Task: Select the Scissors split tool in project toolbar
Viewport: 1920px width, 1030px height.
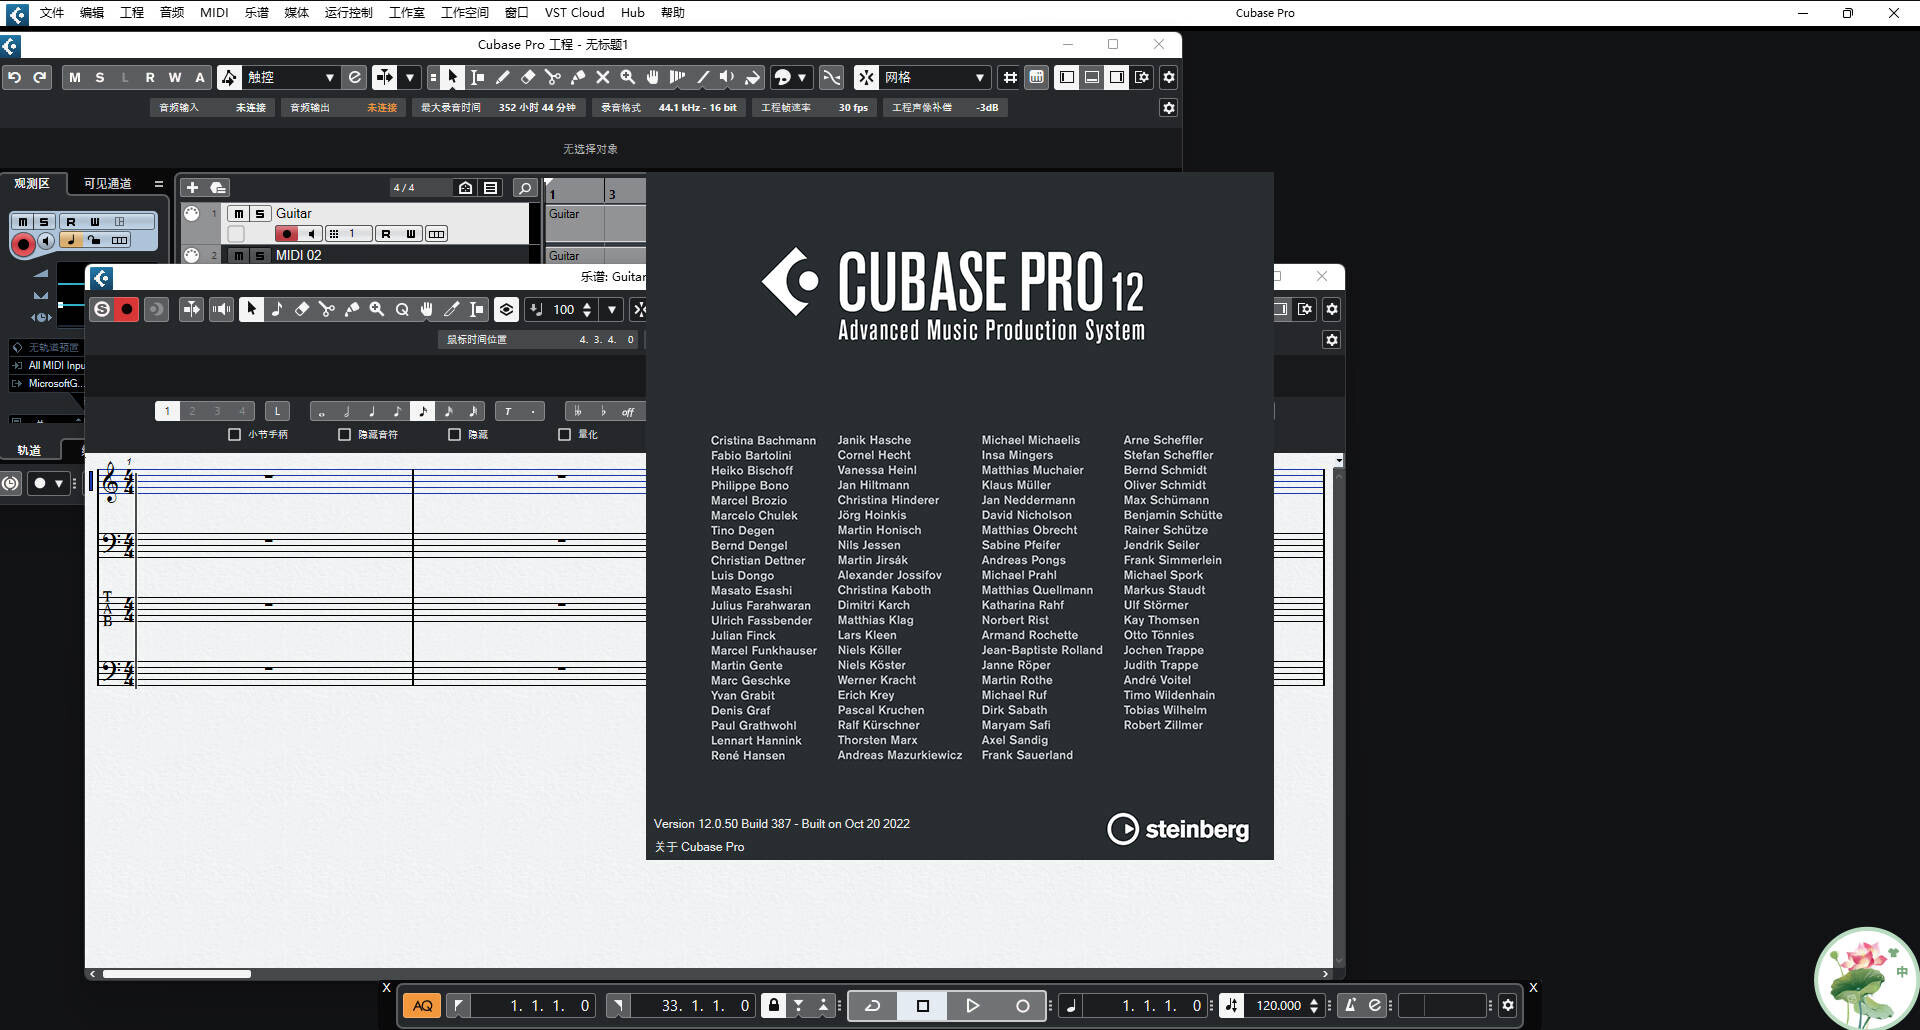Action: 553,77
